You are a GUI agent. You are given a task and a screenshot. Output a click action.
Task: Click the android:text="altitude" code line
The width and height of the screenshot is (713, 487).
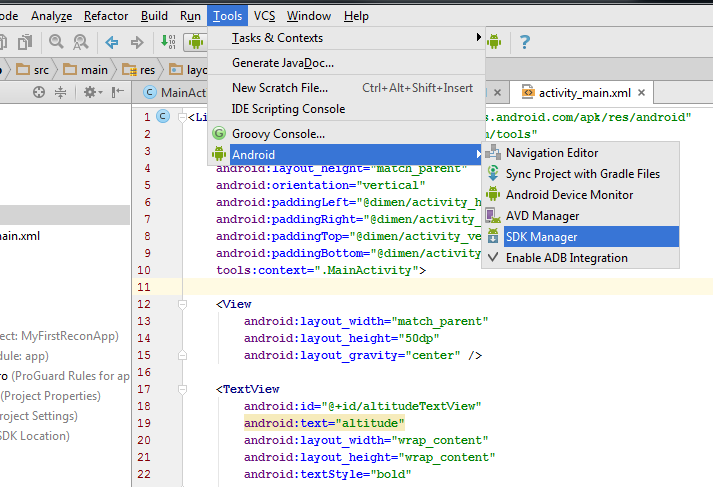pos(324,423)
